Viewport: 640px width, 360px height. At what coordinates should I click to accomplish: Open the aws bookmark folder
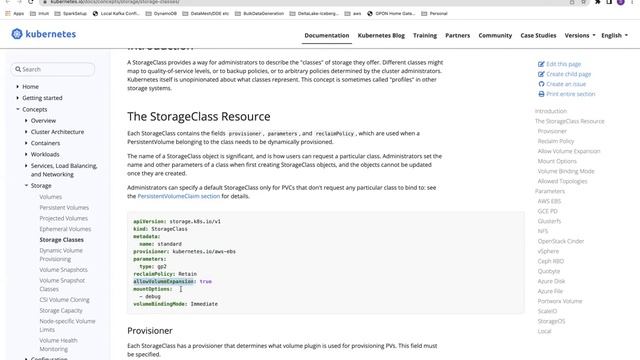(353, 13)
